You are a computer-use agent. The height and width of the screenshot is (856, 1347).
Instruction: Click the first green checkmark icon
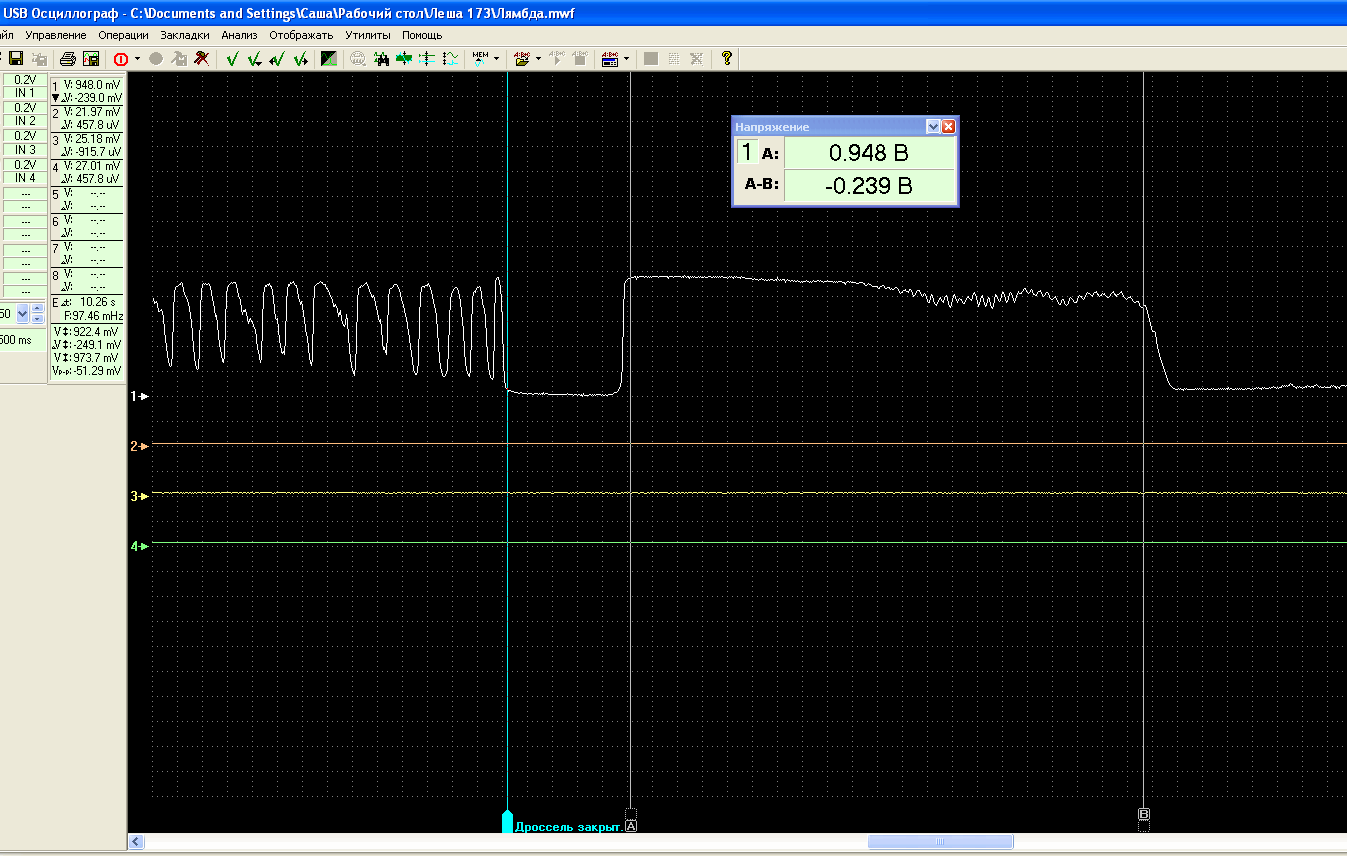click(x=233, y=59)
